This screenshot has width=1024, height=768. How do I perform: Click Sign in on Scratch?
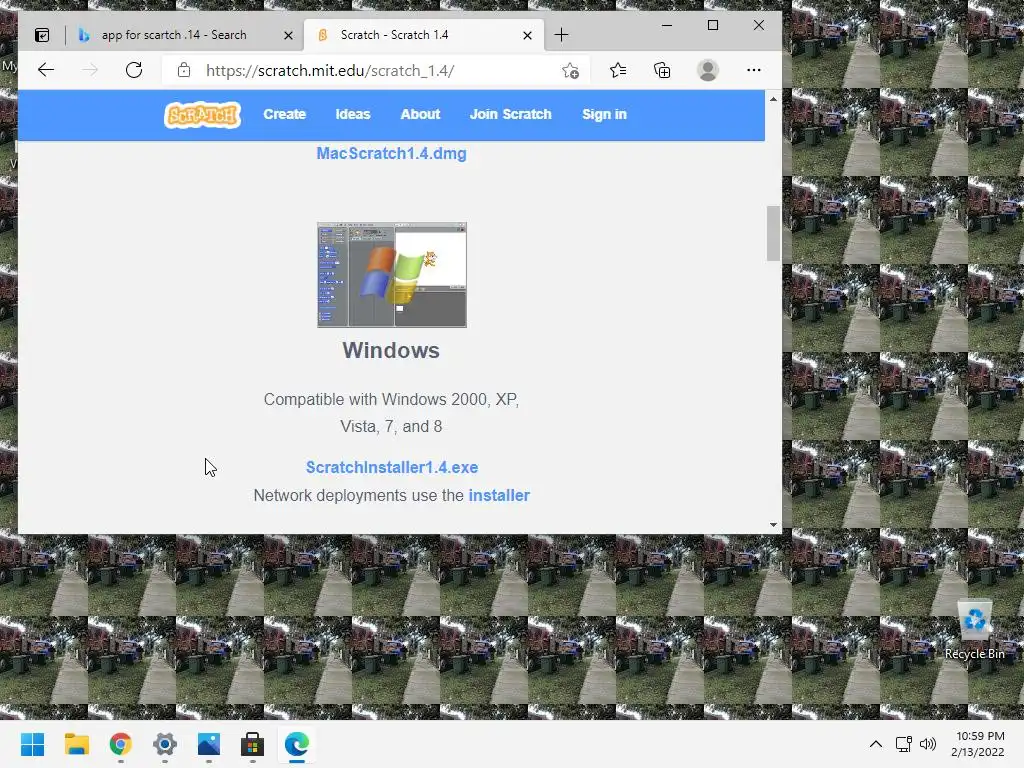pos(604,114)
